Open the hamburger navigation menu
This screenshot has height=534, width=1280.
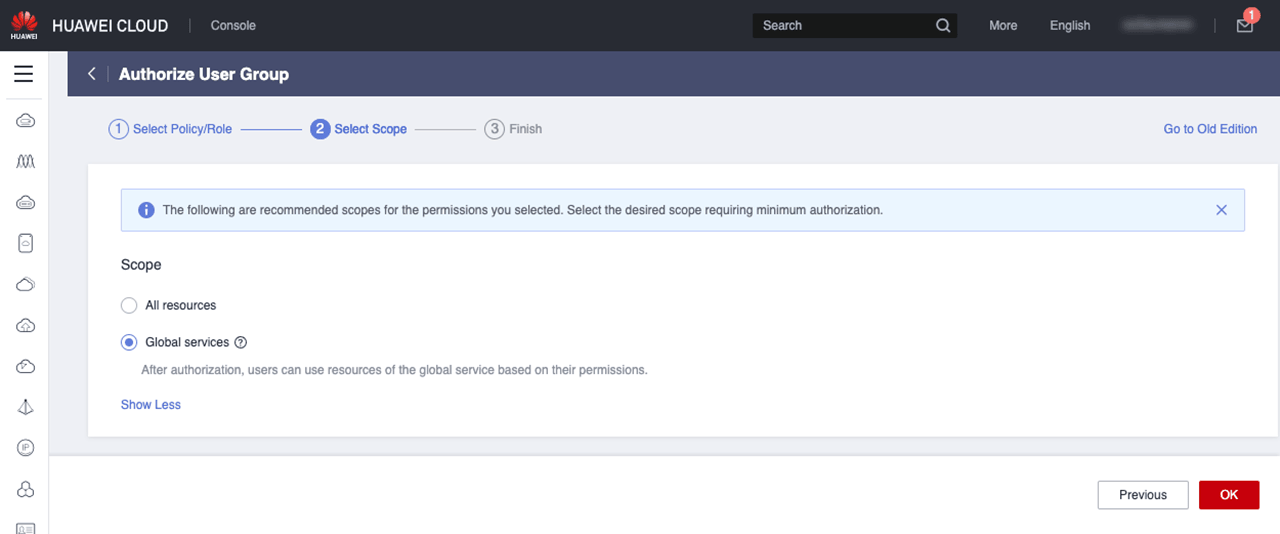pyautogui.click(x=23, y=74)
